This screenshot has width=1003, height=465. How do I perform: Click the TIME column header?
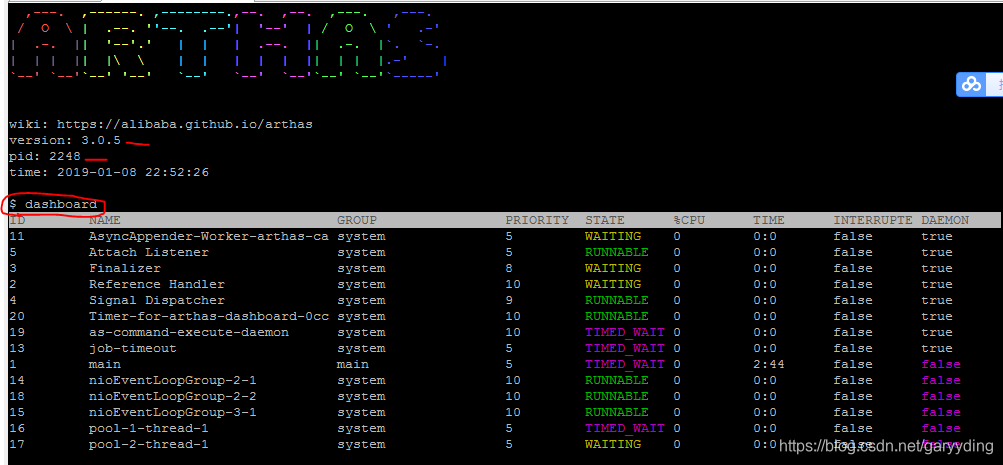768,220
